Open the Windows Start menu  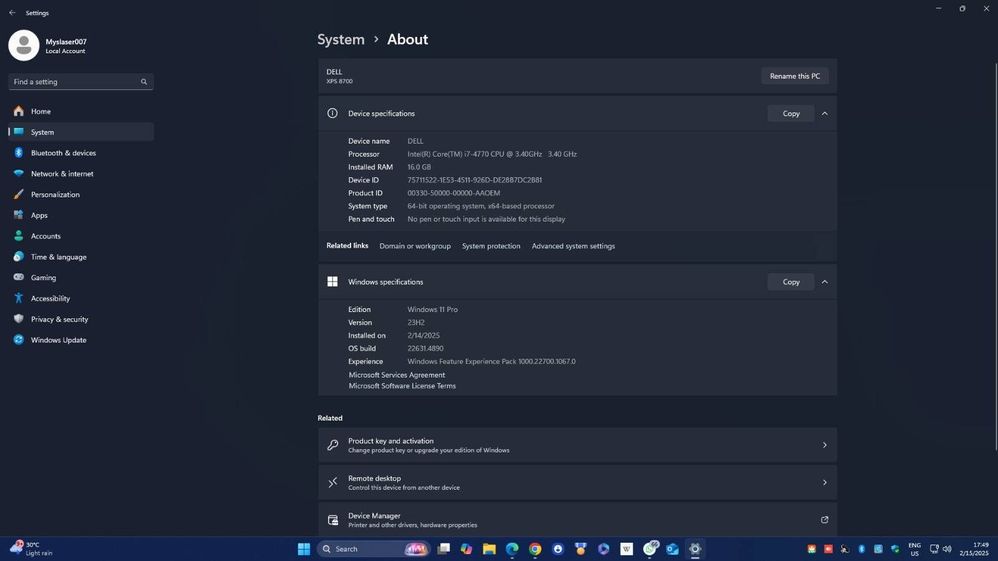coord(304,549)
